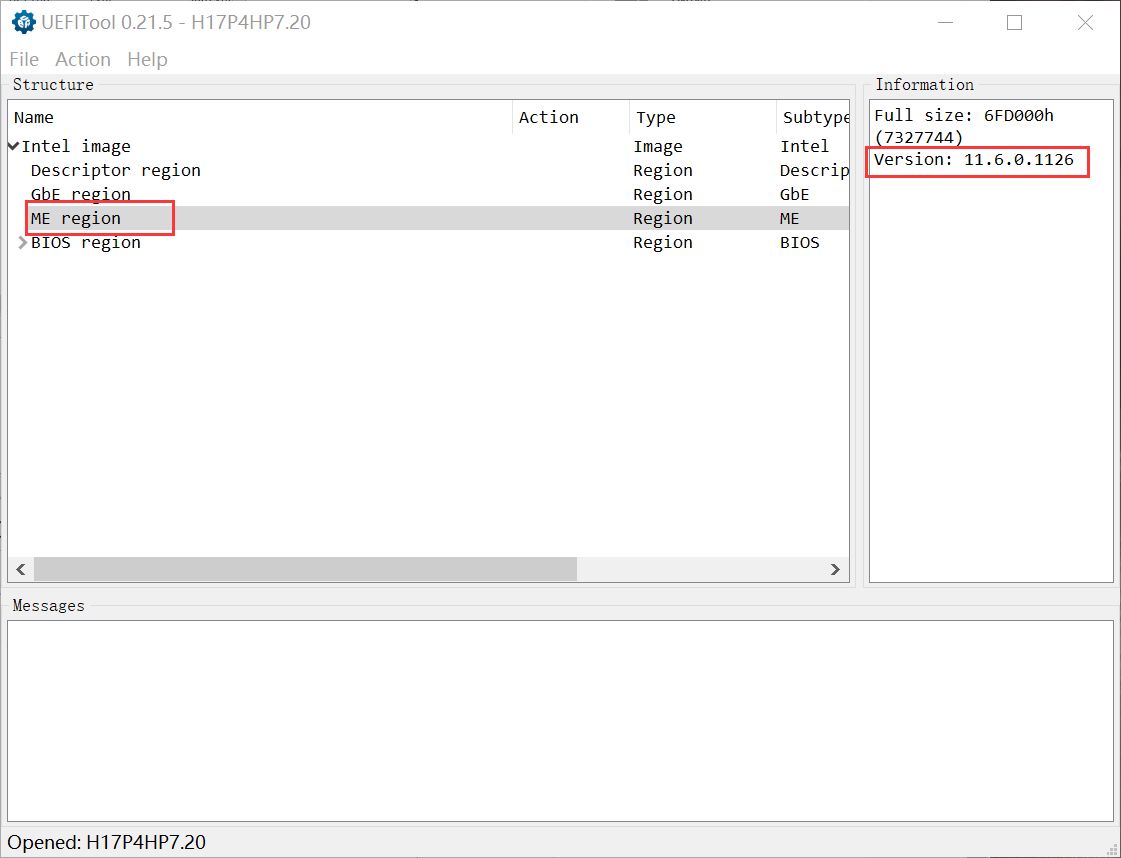Open the Help menu

[x=147, y=59]
